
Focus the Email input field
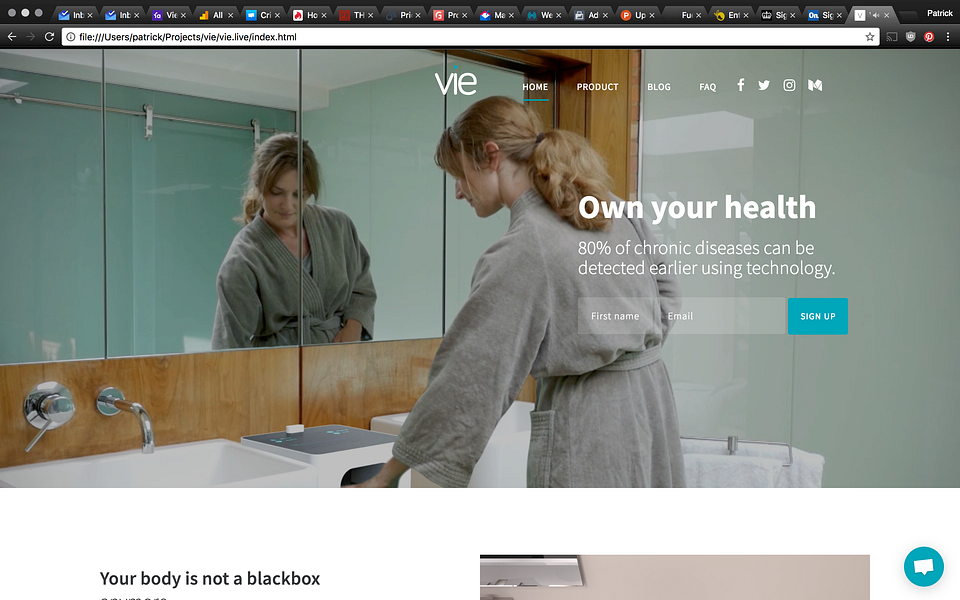pos(722,316)
